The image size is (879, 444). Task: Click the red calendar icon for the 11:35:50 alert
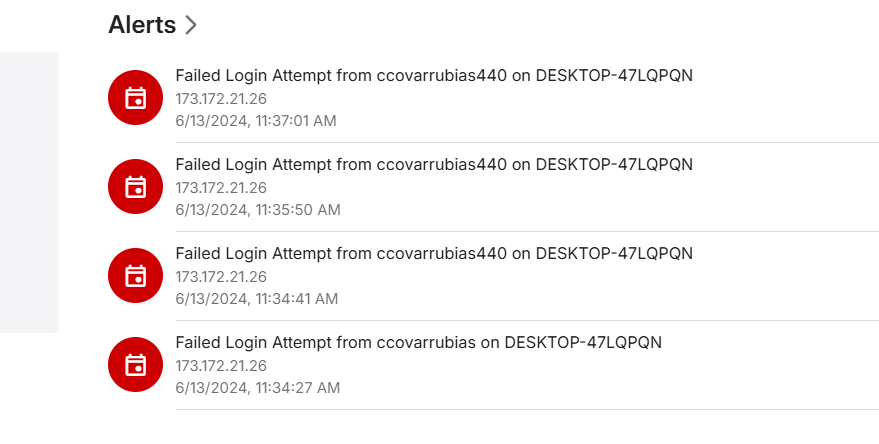[135, 187]
